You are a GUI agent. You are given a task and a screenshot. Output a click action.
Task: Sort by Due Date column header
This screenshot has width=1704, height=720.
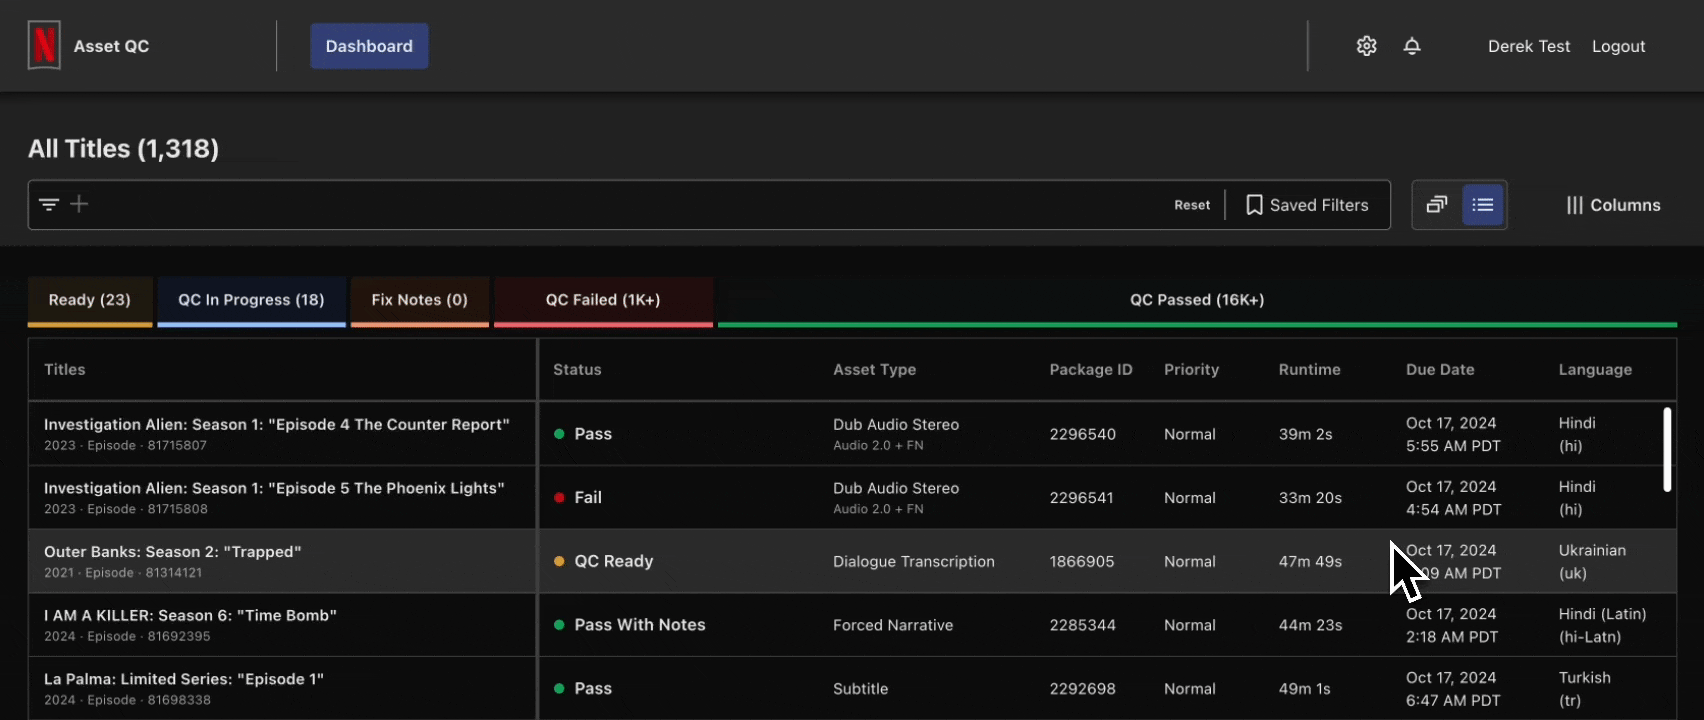click(x=1440, y=370)
